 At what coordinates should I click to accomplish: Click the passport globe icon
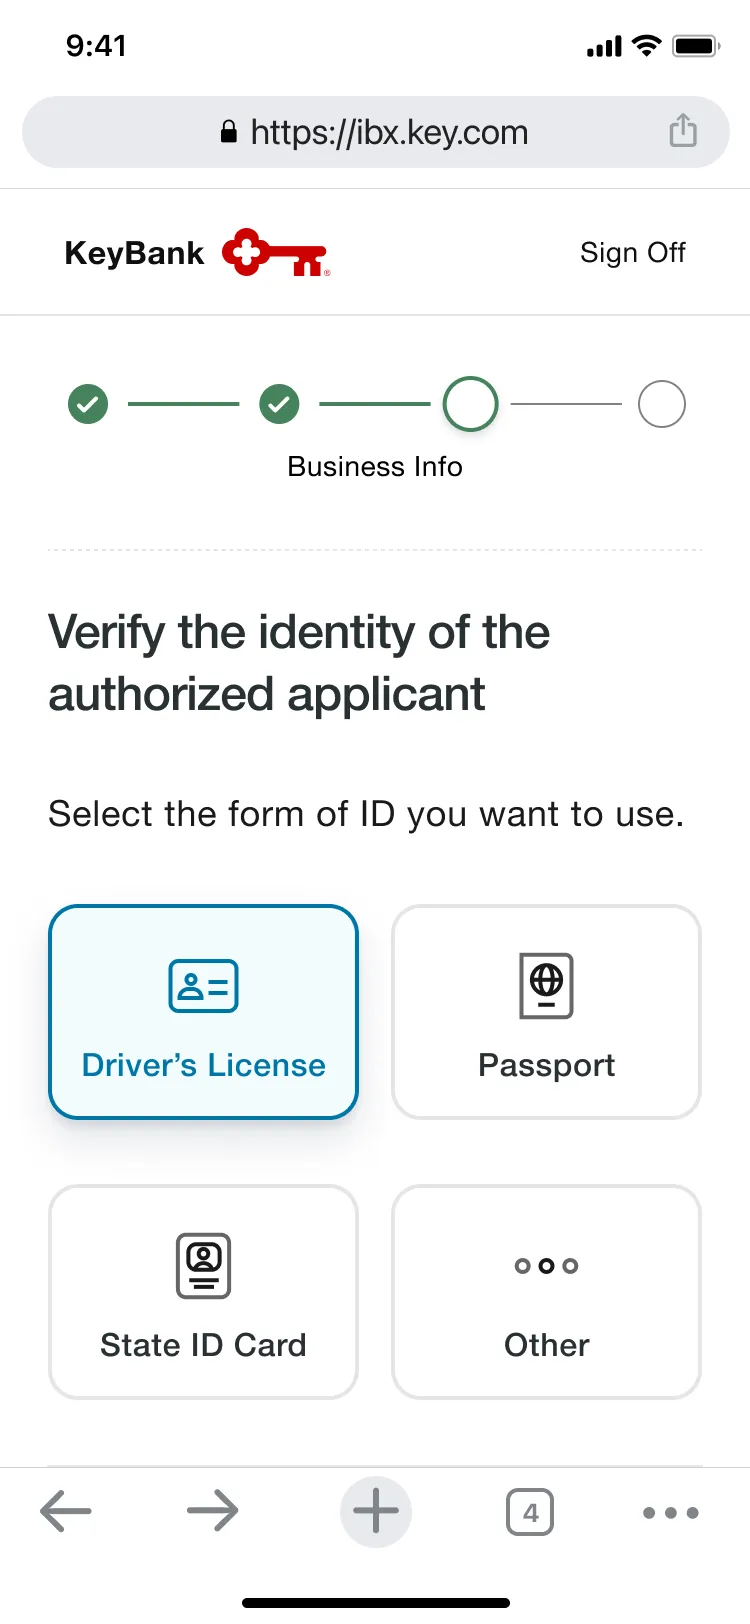[x=546, y=986]
